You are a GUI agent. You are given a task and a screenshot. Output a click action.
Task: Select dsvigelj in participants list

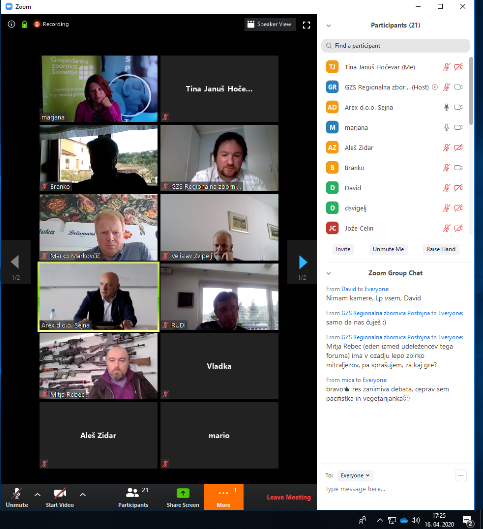(395, 208)
